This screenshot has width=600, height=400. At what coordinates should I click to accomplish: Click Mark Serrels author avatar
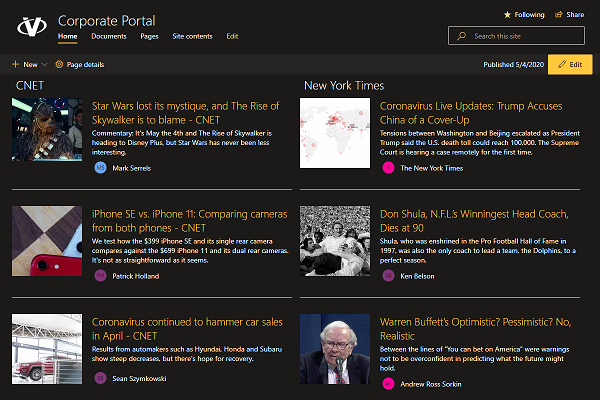tap(100, 168)
